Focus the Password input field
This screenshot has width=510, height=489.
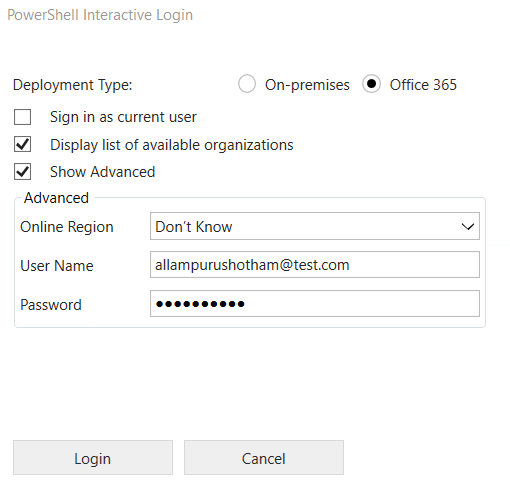[315, 304]
